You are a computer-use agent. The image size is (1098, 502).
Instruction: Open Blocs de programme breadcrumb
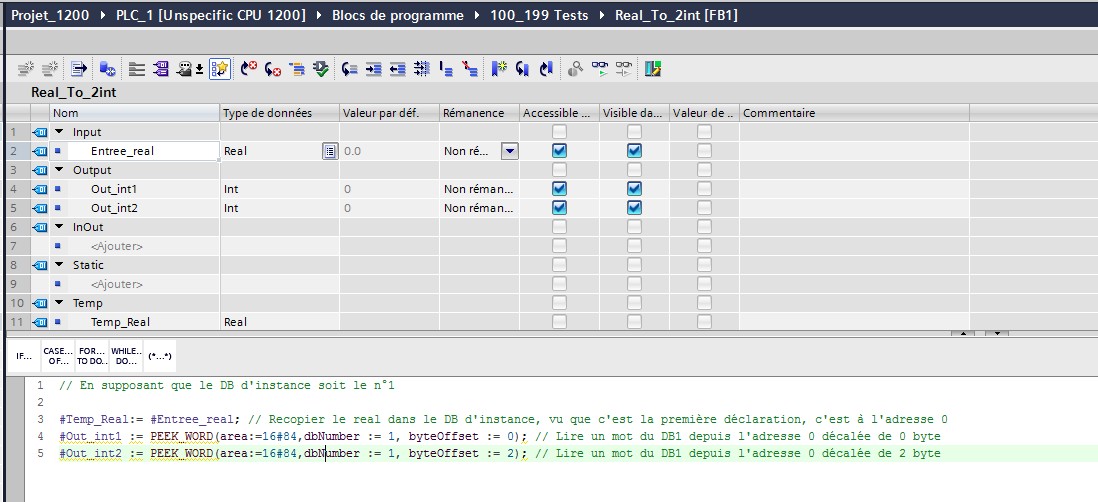coord(398,15)
